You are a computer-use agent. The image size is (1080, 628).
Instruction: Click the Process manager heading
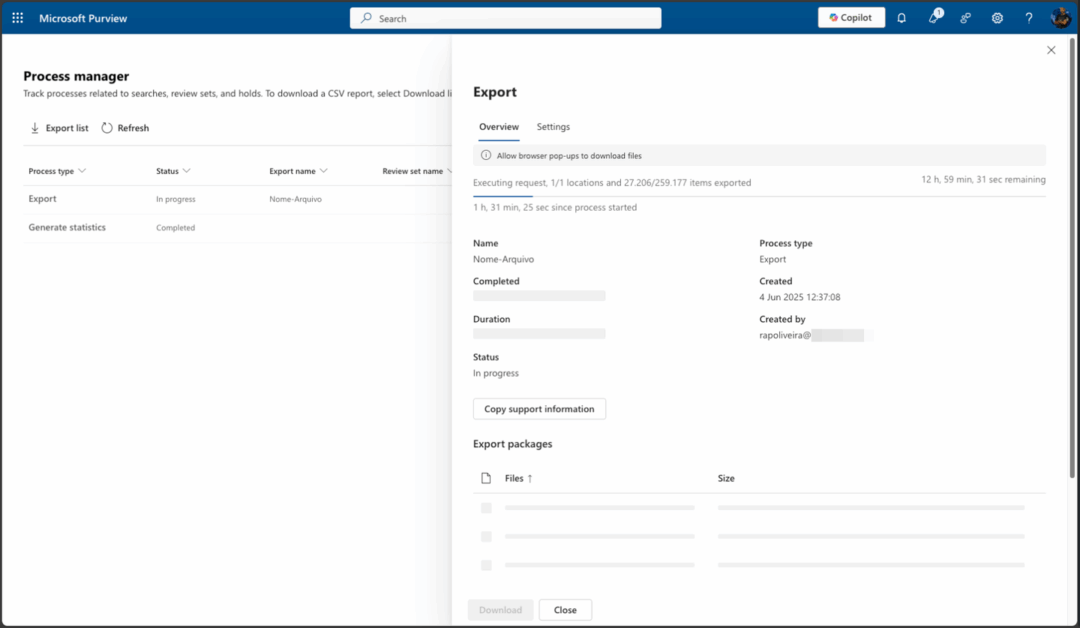coord(76,76)
